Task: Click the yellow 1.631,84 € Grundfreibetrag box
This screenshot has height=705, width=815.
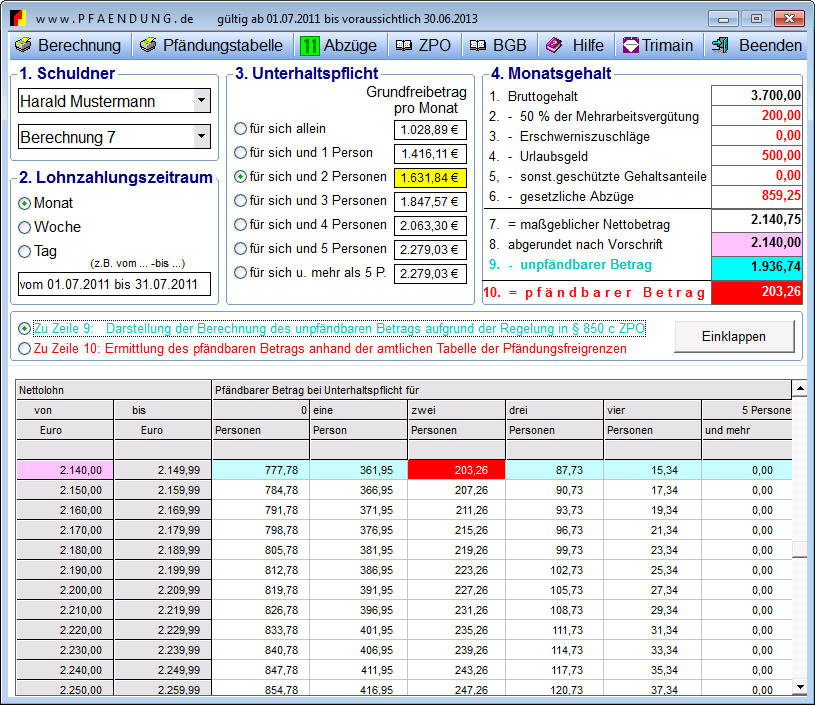Action: coord(430,178)
